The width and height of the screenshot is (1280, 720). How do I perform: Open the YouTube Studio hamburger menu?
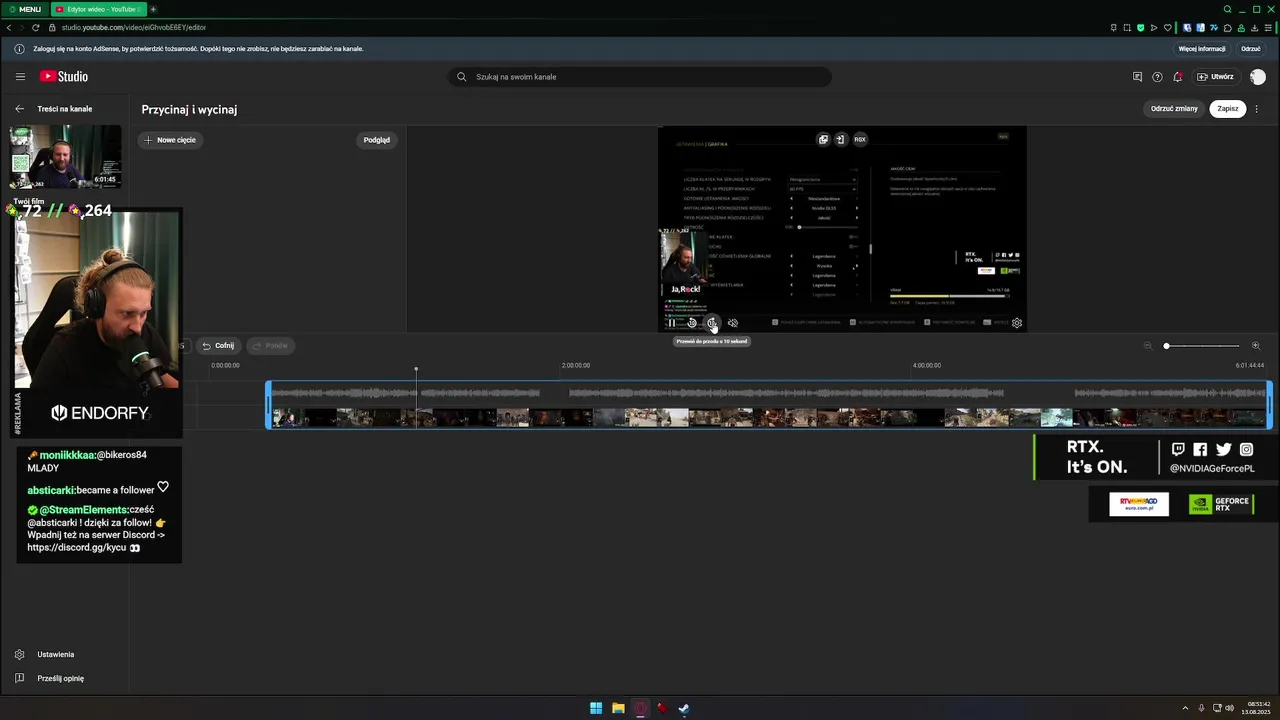pos(20,77)
